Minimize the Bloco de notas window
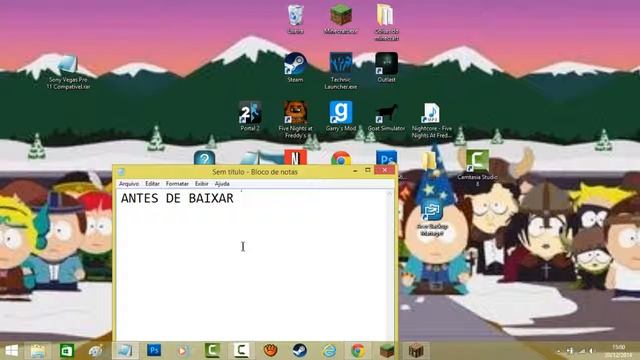The width and height of the screenshot is (640, 360). (x=355, y=170)
